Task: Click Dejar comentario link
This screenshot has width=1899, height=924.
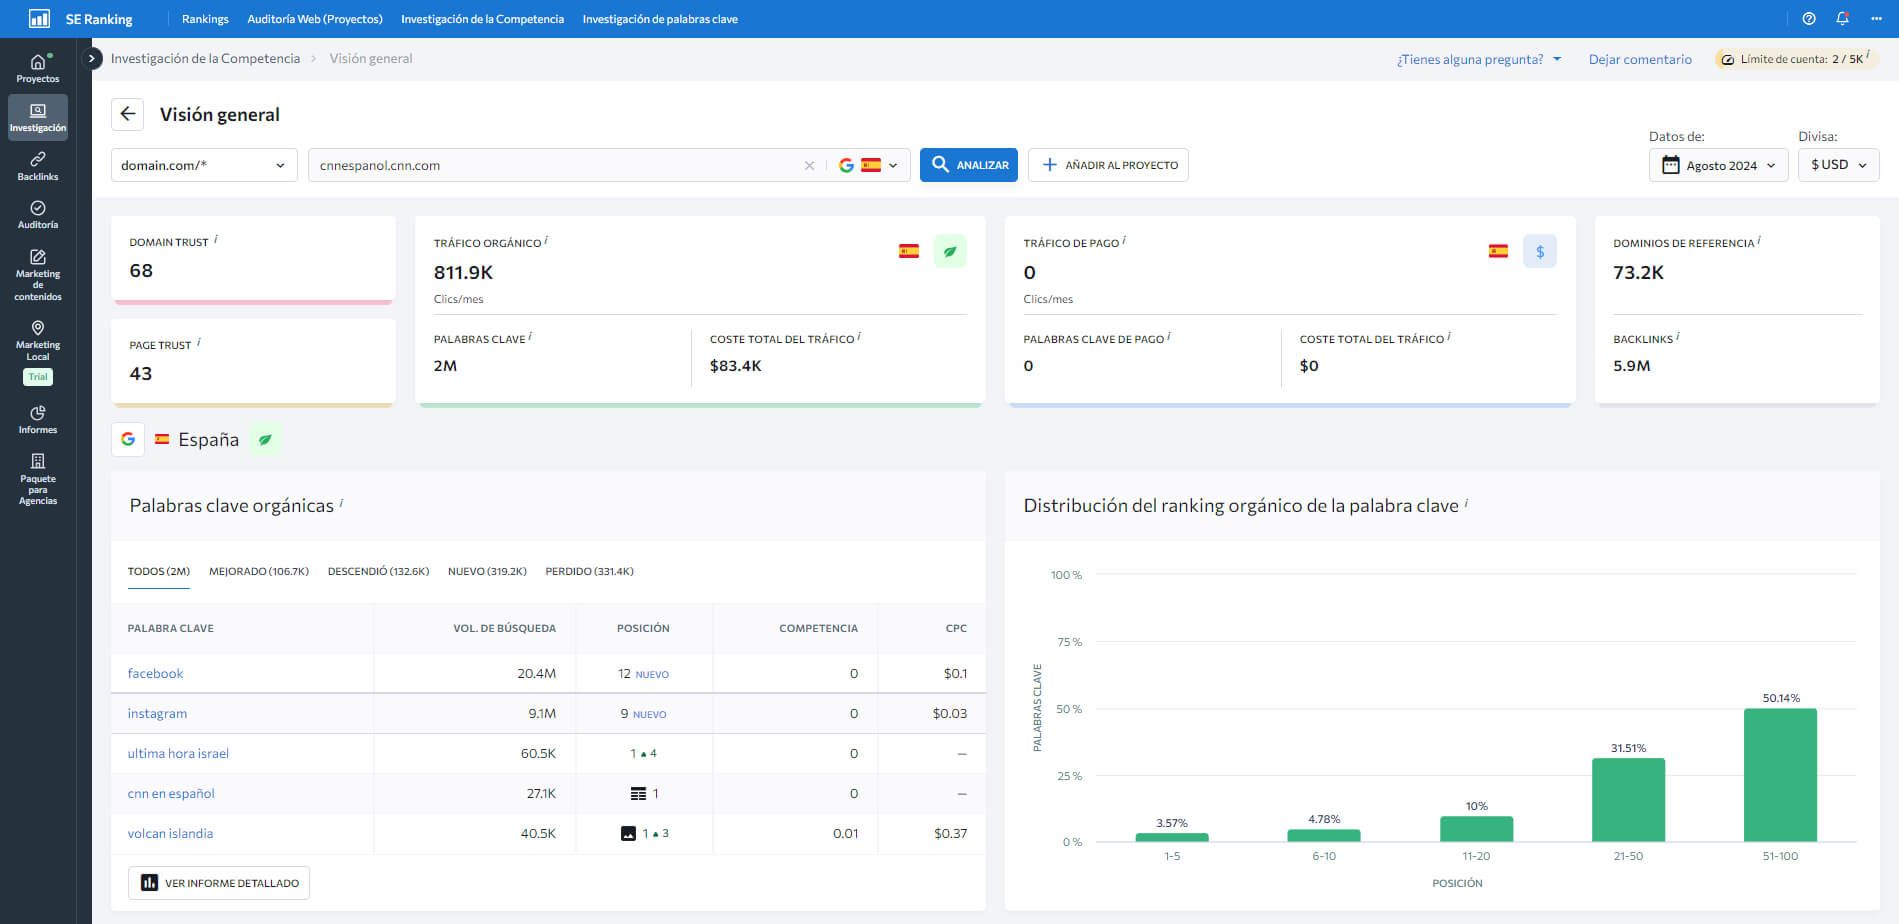Action: click(x=1640, y=59)
